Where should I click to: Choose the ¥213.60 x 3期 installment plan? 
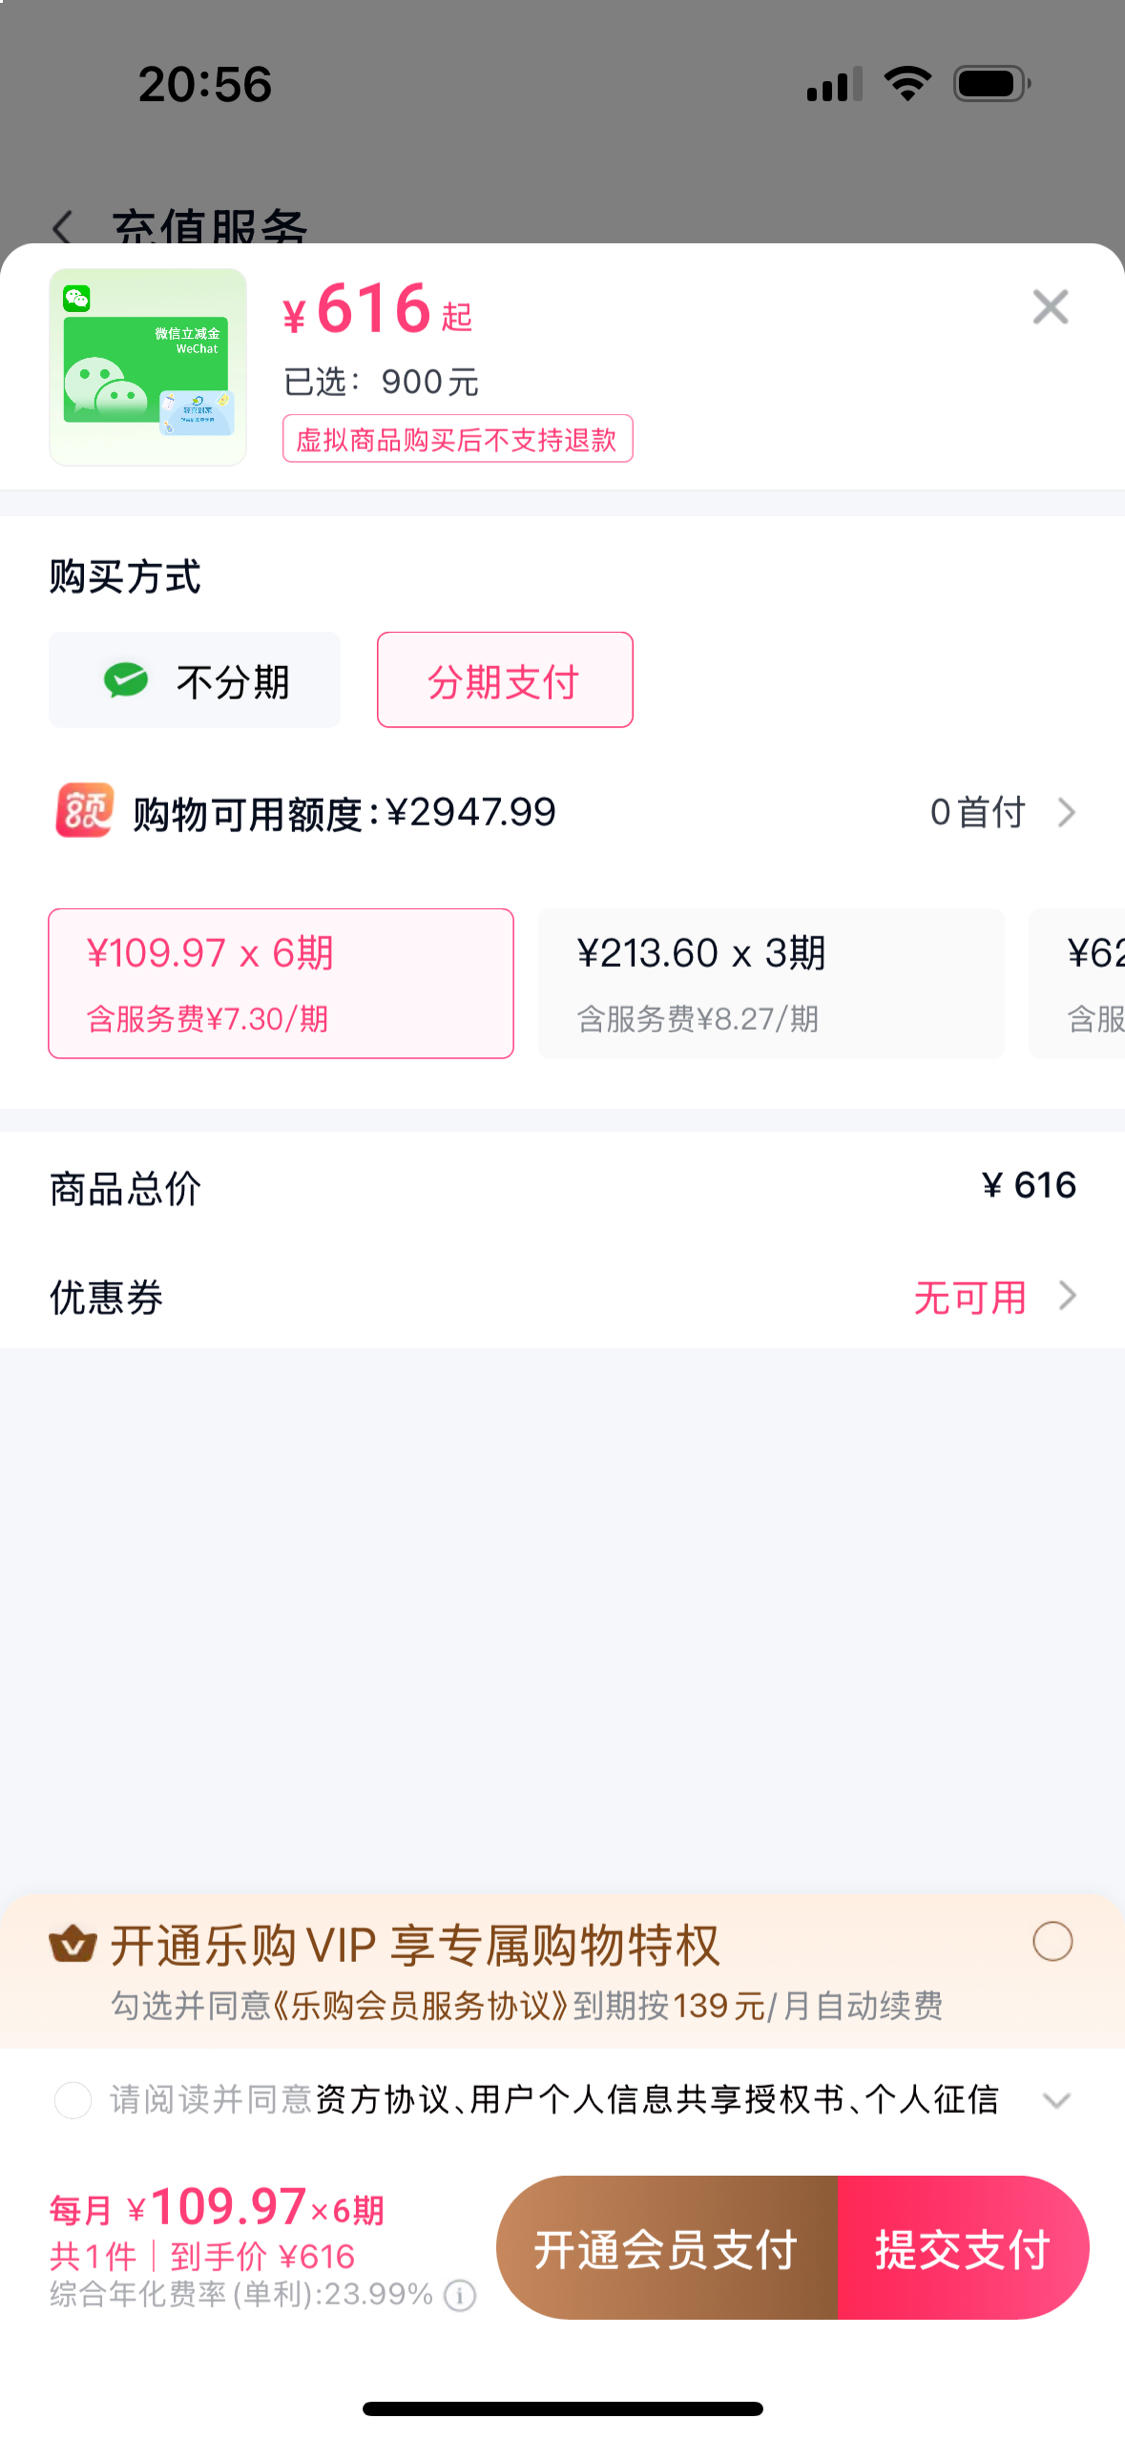(x=771, y=983)
